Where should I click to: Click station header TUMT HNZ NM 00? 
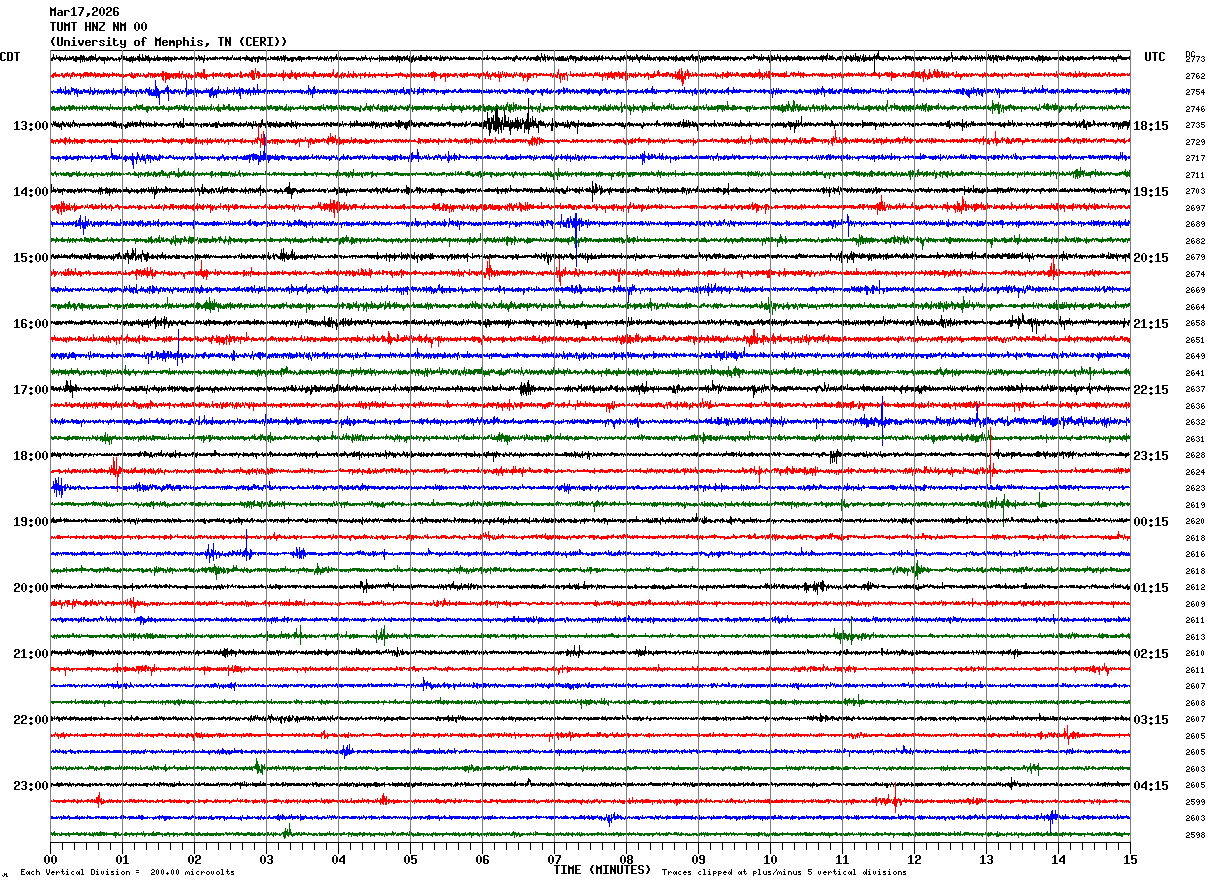pos(98,27)
